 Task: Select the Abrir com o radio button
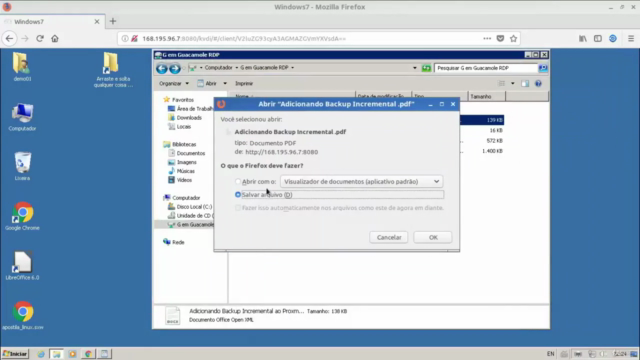[238, 181]
